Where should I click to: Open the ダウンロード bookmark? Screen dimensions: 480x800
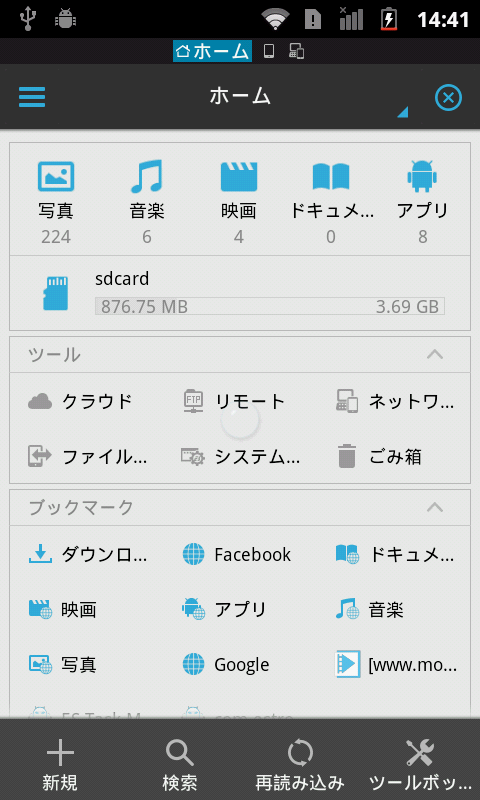click(88, 555)
